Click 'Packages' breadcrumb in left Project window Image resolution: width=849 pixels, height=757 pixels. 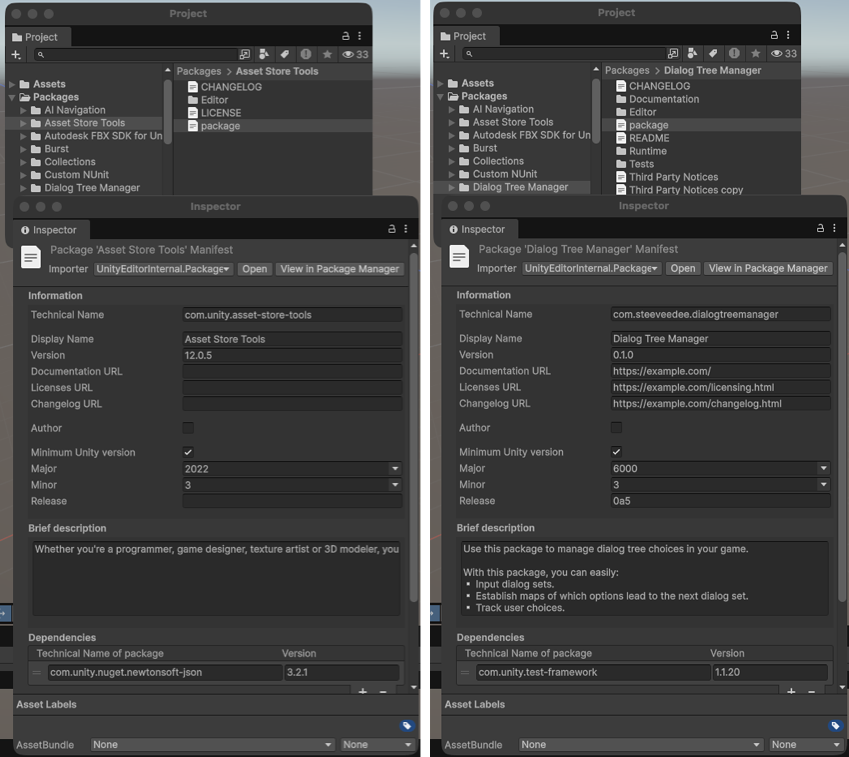pyautogui.click(x=199, y=71)
